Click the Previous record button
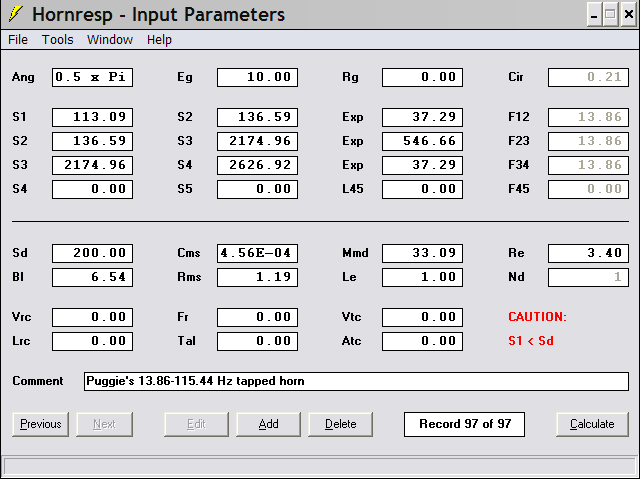The width and height of the screenshot is (640, 479). pos(40,424)
